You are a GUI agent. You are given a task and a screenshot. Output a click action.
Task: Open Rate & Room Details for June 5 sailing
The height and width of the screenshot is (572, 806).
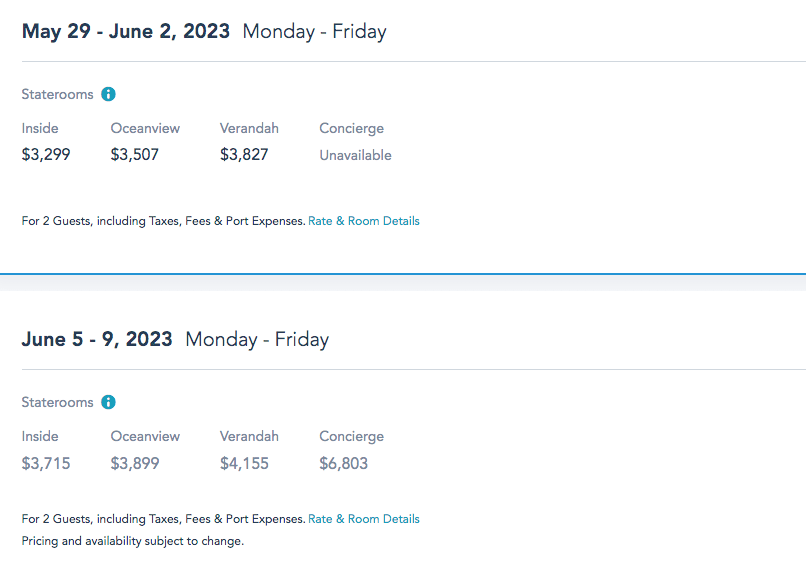[x=364, y=519]
